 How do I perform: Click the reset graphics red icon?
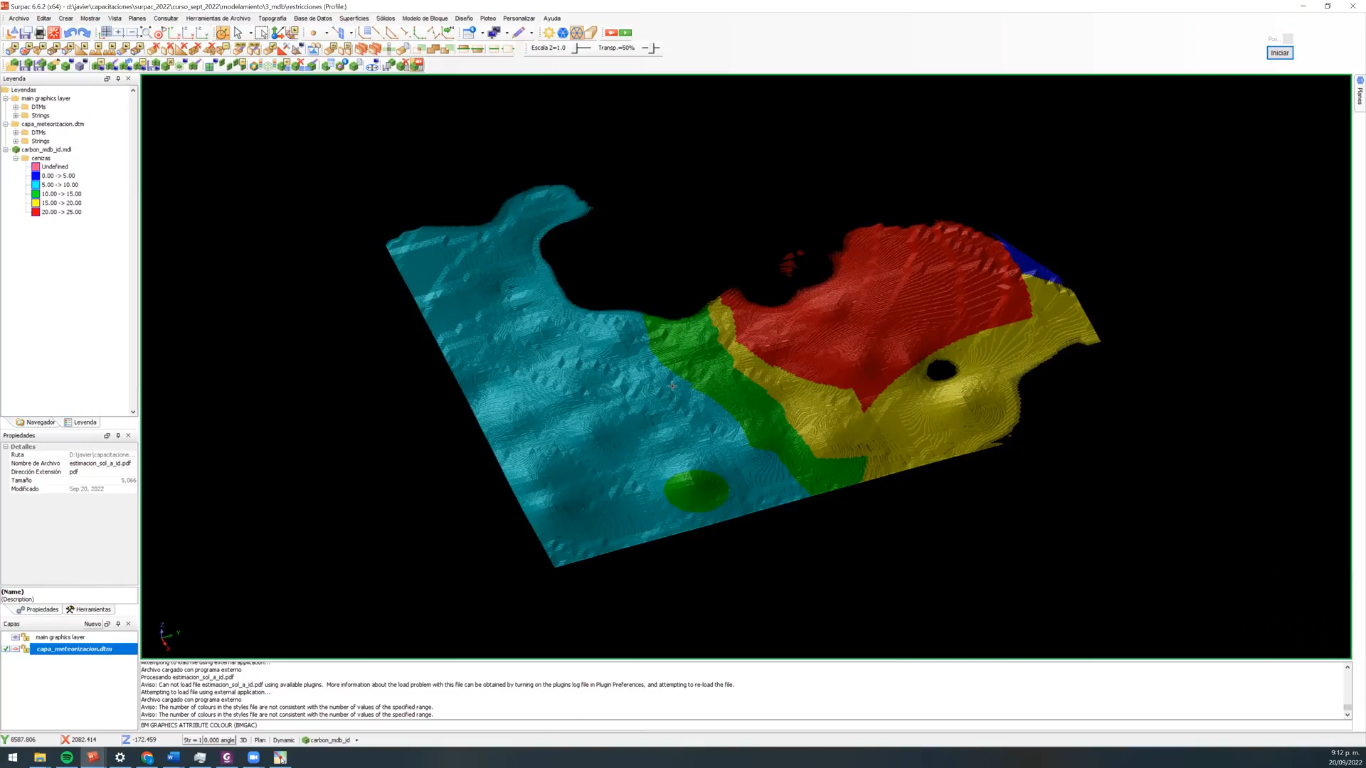54,33
